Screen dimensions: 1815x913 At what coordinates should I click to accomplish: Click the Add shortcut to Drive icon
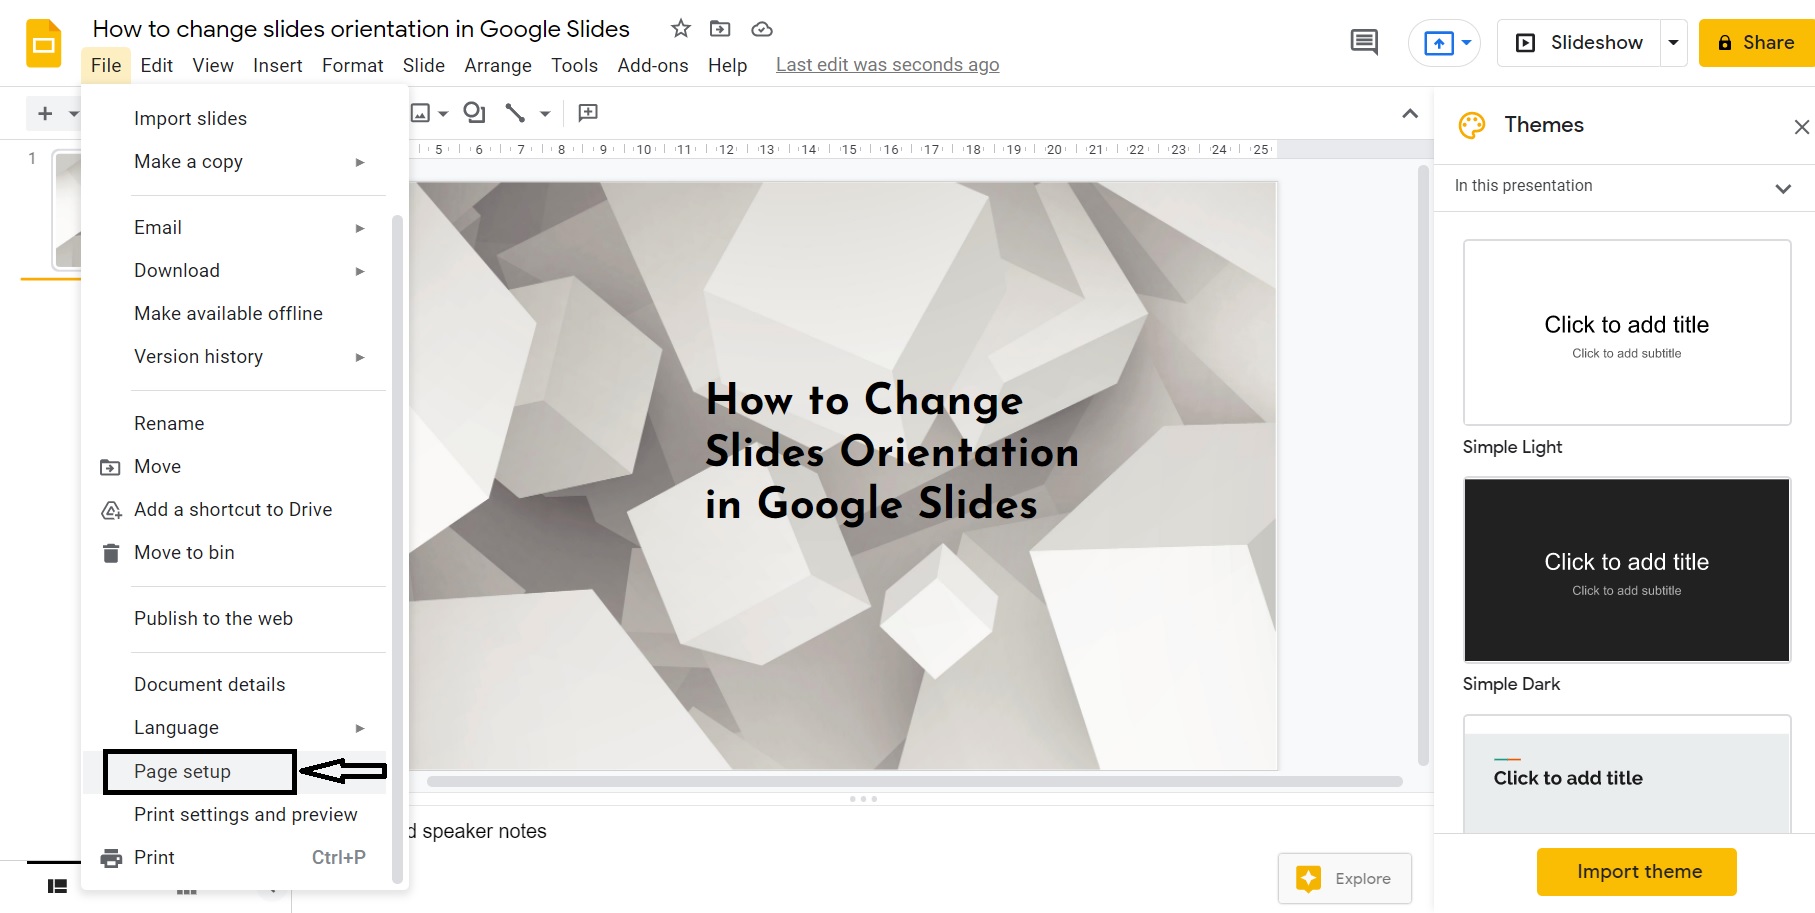111,510
